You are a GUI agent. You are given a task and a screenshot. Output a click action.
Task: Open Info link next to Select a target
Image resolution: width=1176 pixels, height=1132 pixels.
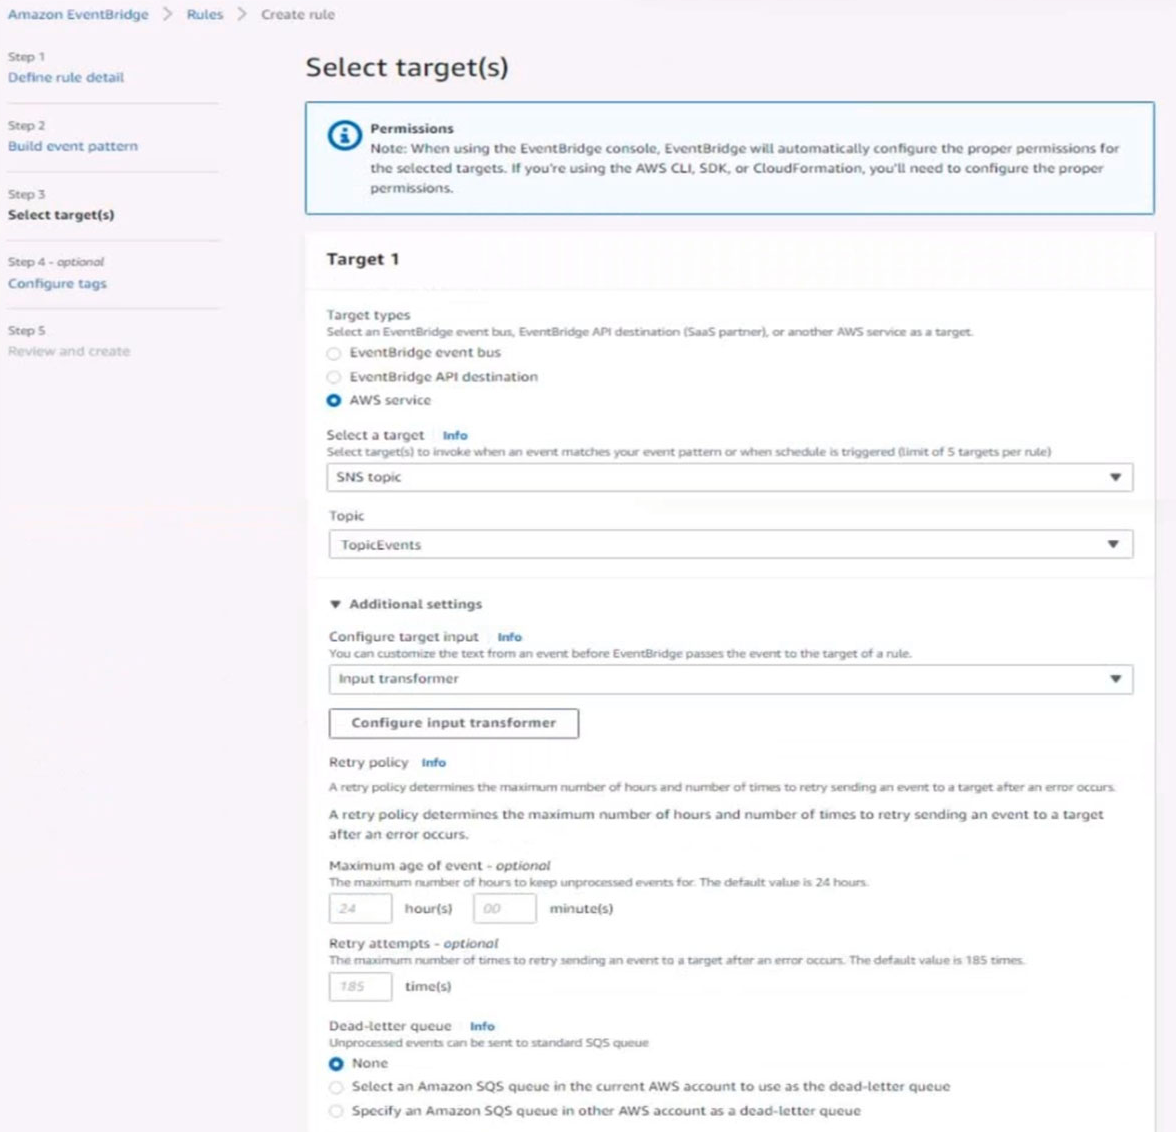(x=454, y=435)
